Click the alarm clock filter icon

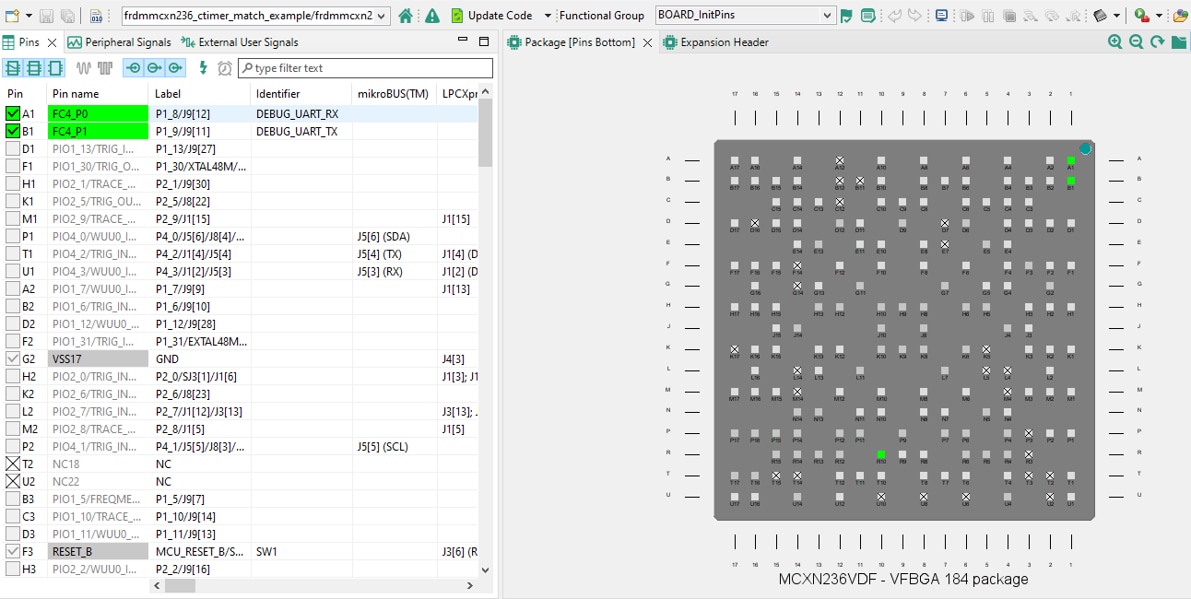pos(225,68)
